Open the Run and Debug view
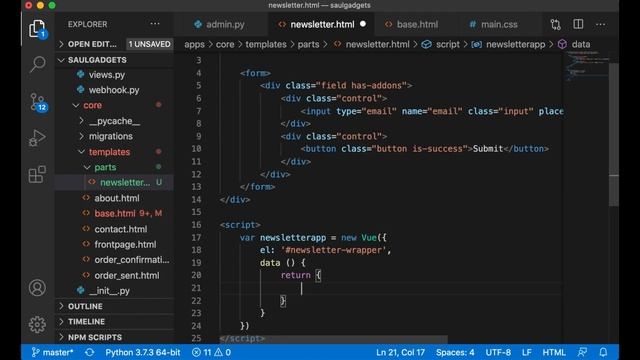Screen dimensions: 640x360 (37, 138)
